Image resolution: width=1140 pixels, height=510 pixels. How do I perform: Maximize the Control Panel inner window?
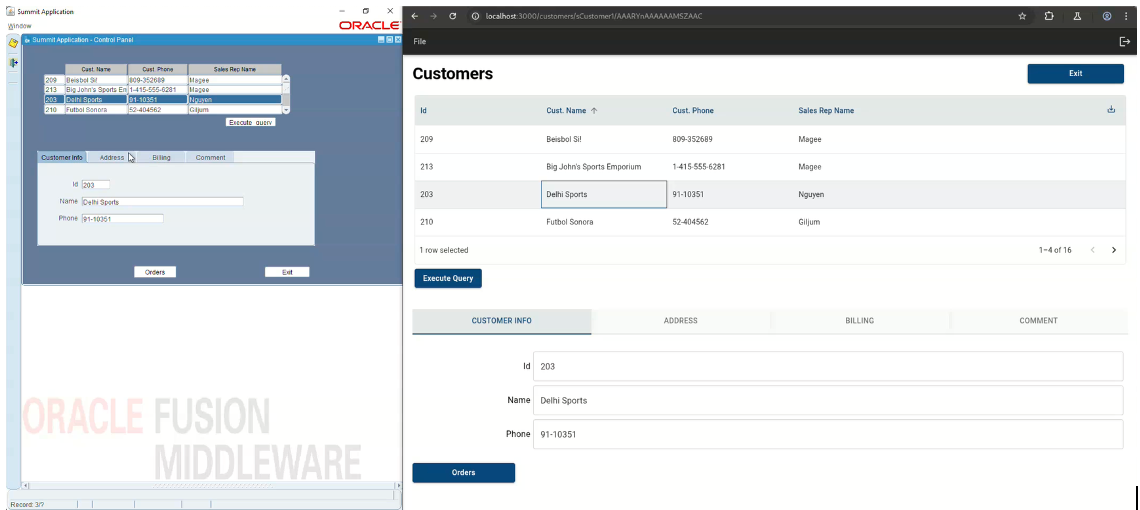[x=389, y=39]
